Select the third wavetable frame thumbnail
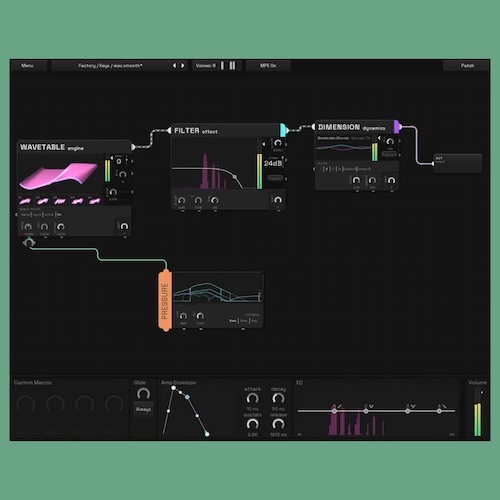Screen dimensions: 500x500 pyautogui.click(x=60, y=201)
